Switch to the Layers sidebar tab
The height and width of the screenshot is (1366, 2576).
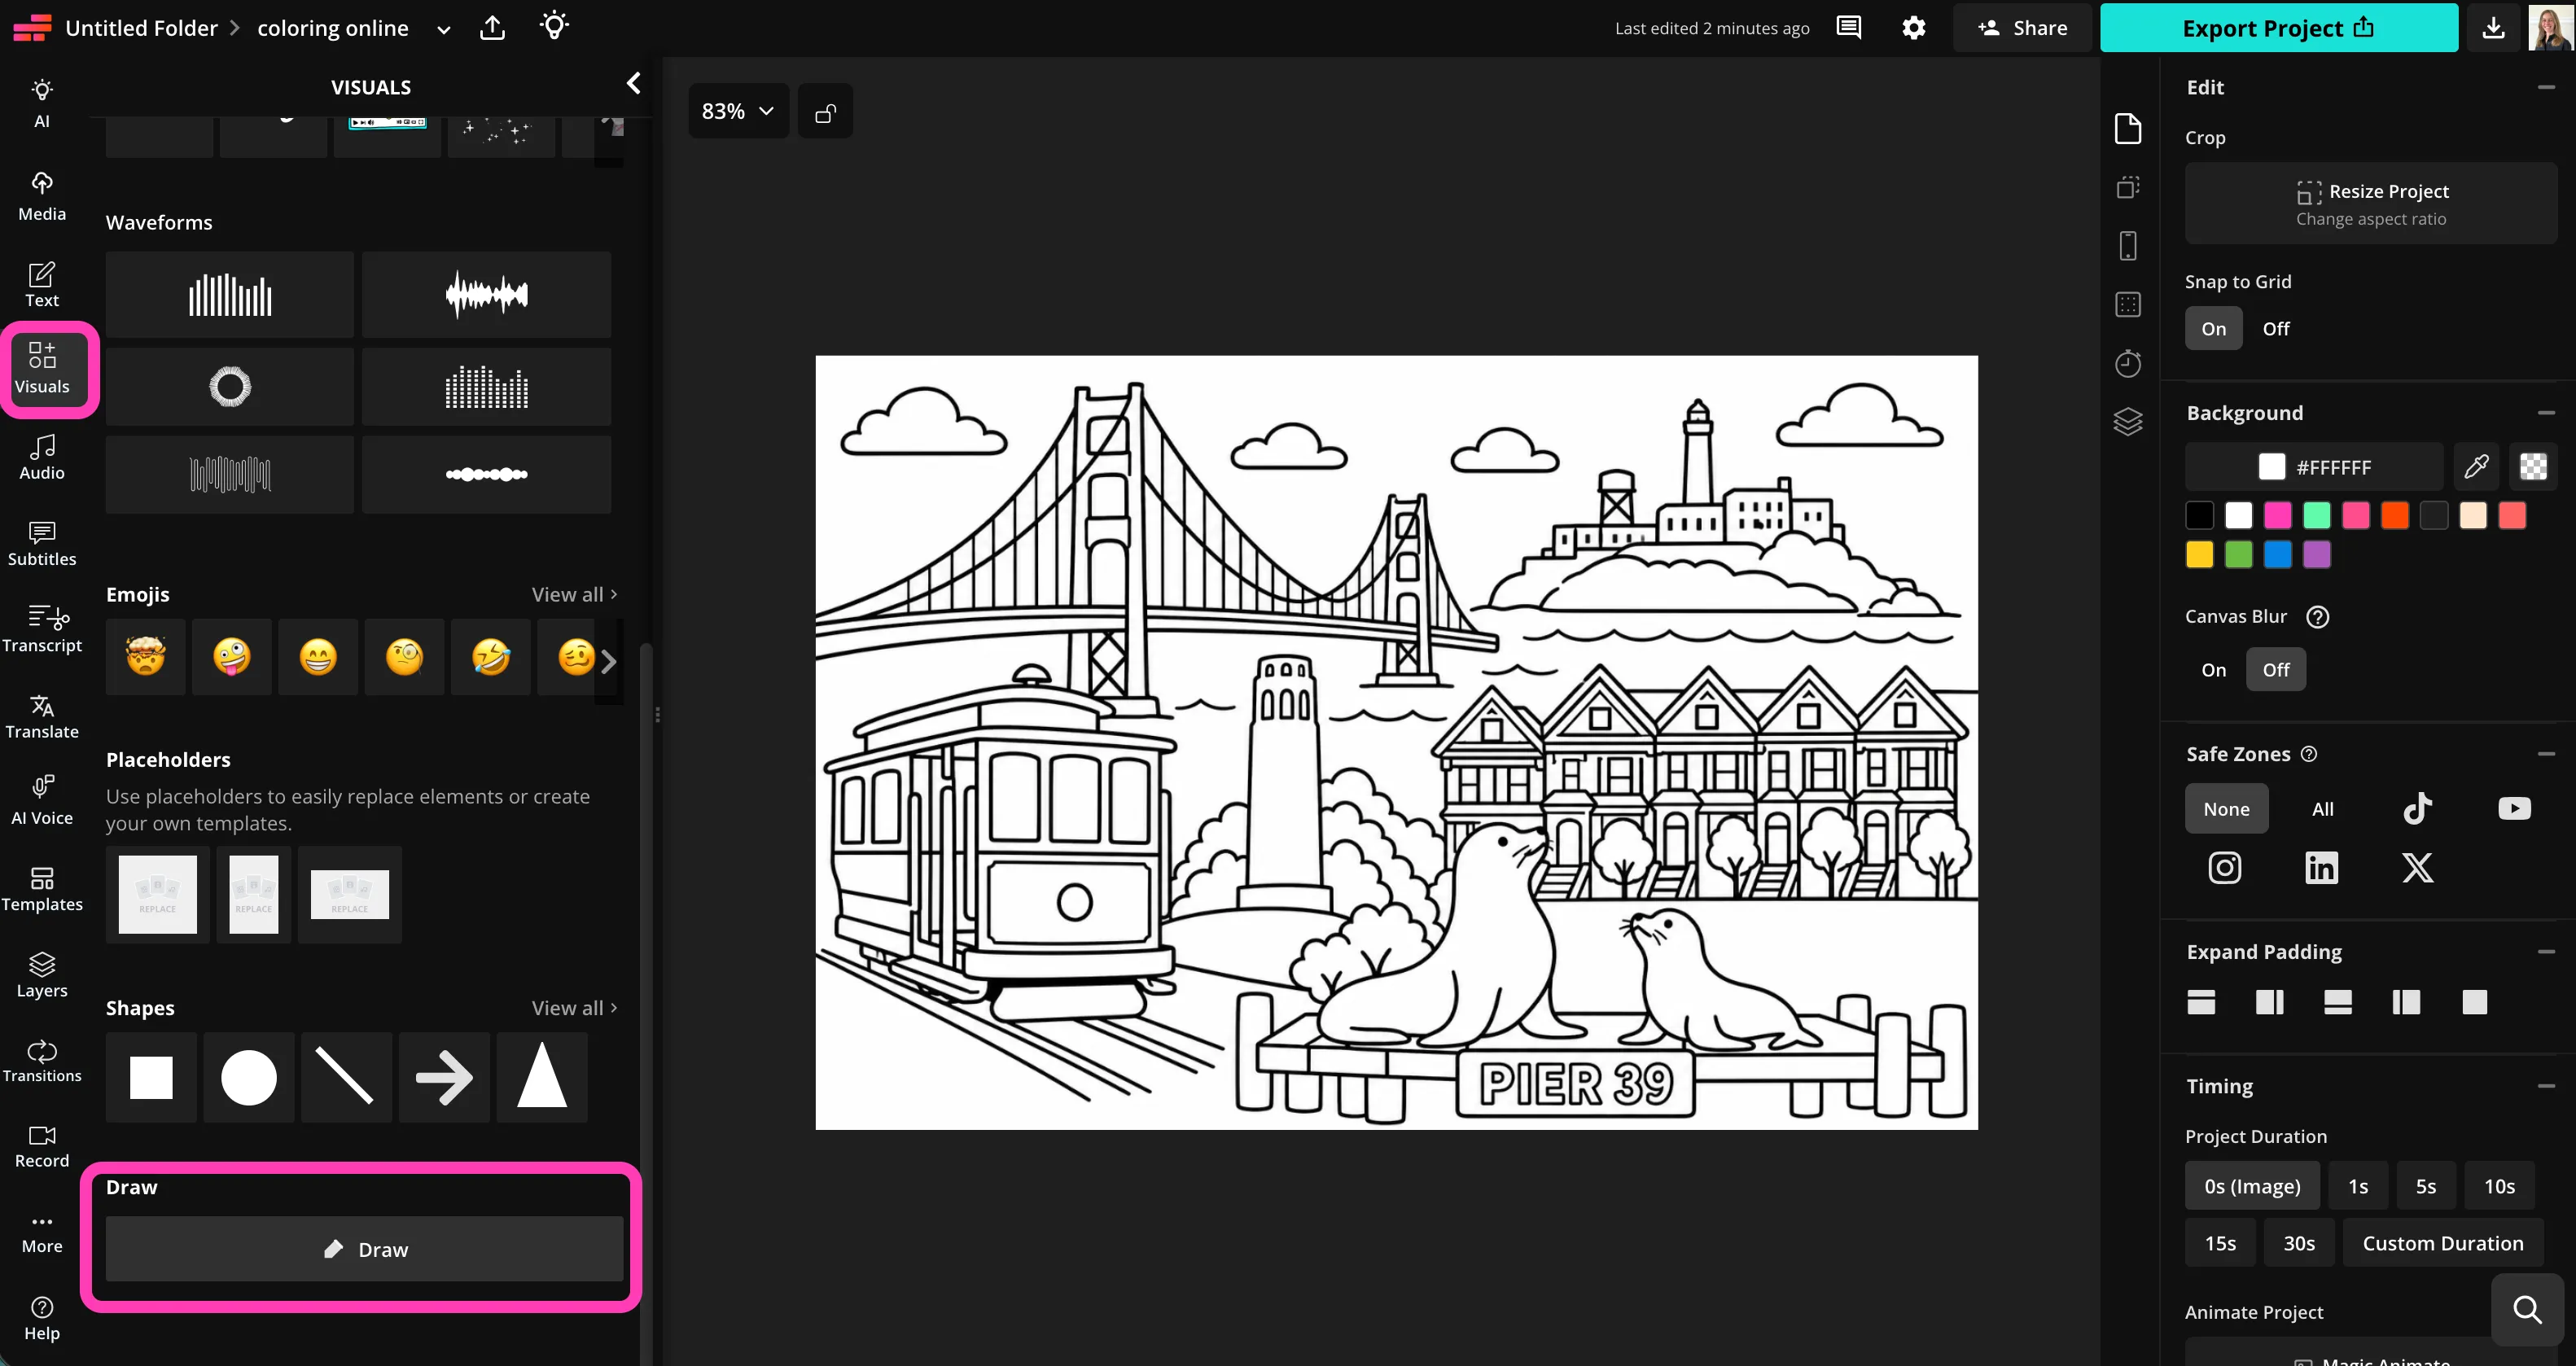click(42, 975)
